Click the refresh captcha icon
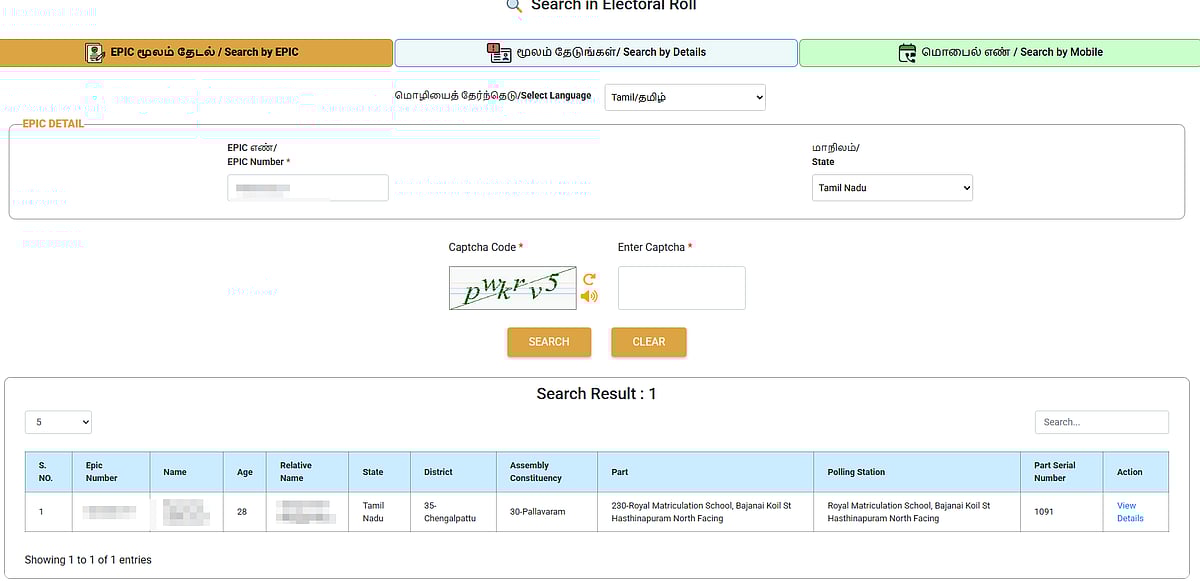 pos(589,280)
